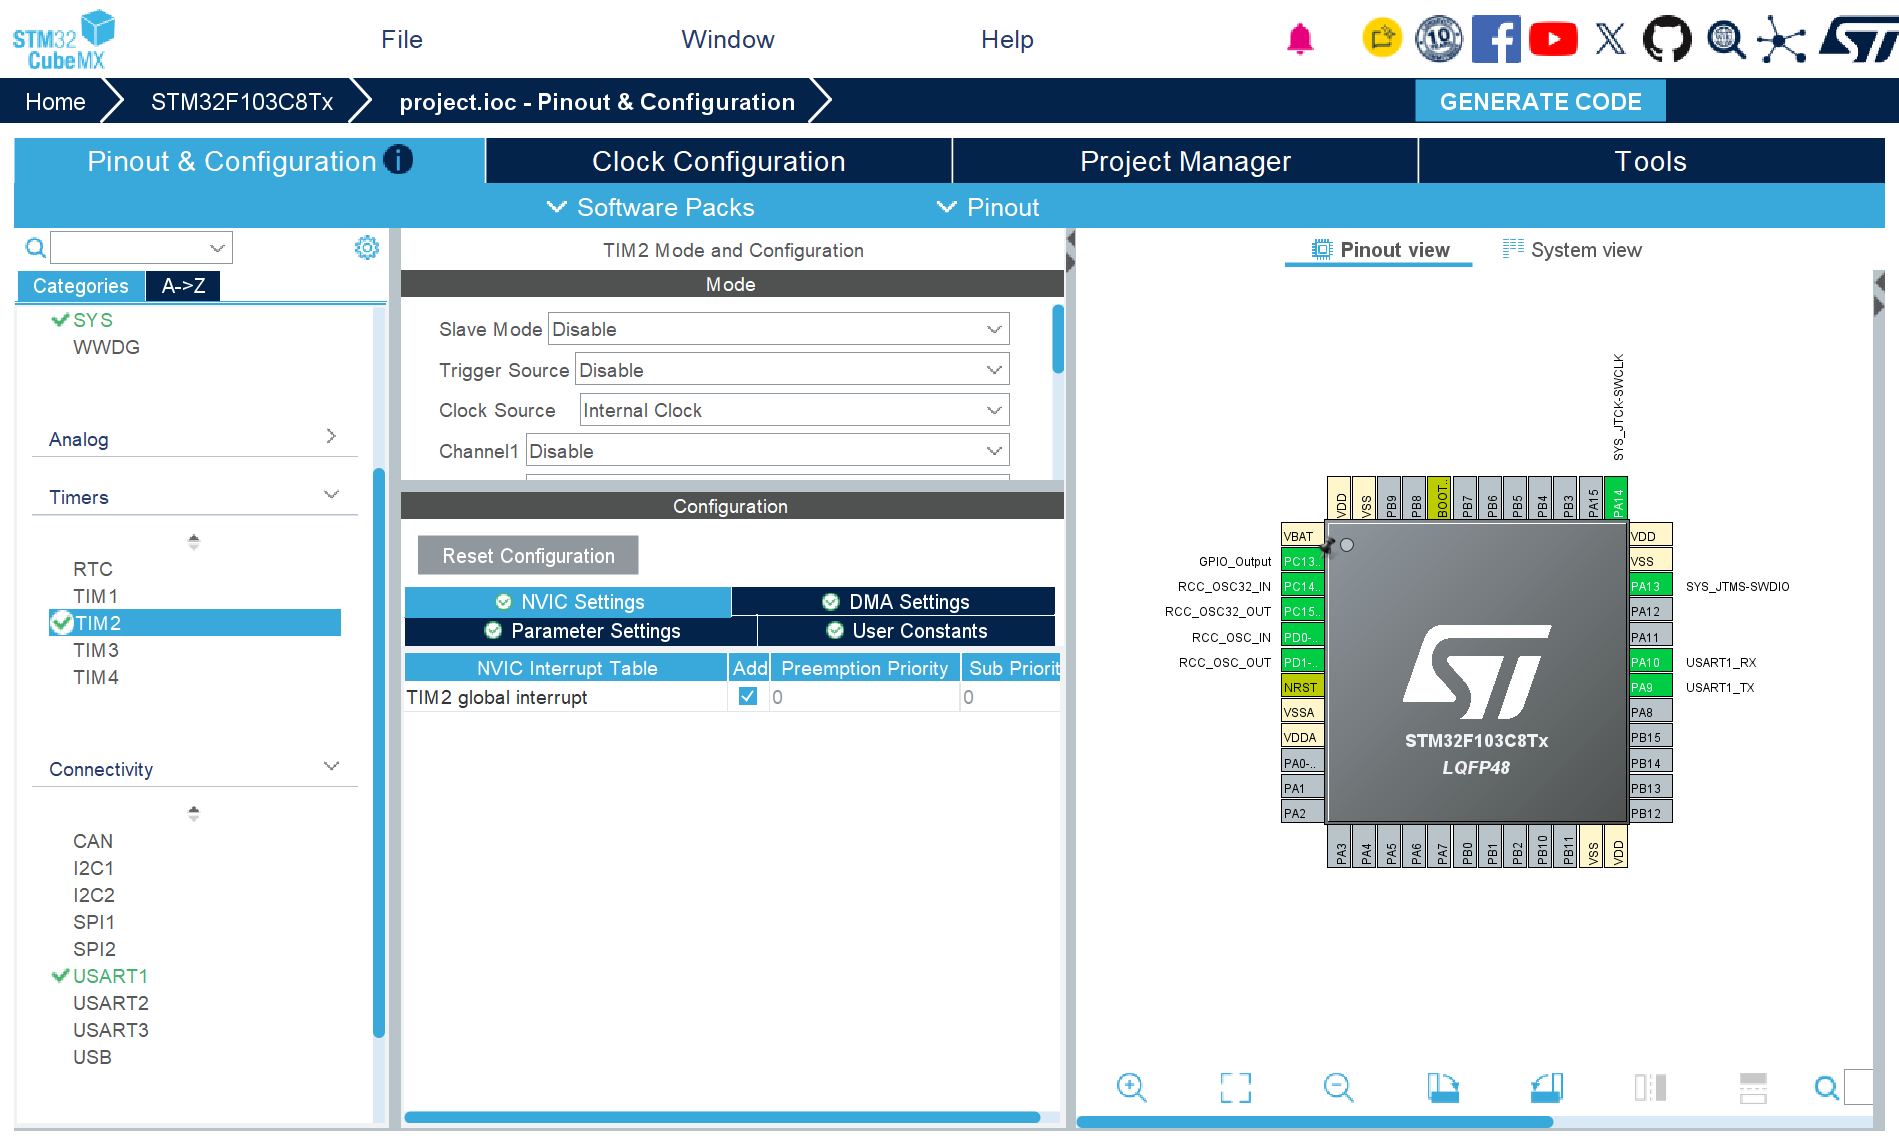This screenshot has width=1899, height=1145.
Task: Open the DMA Settings tab
Action: 895,602
